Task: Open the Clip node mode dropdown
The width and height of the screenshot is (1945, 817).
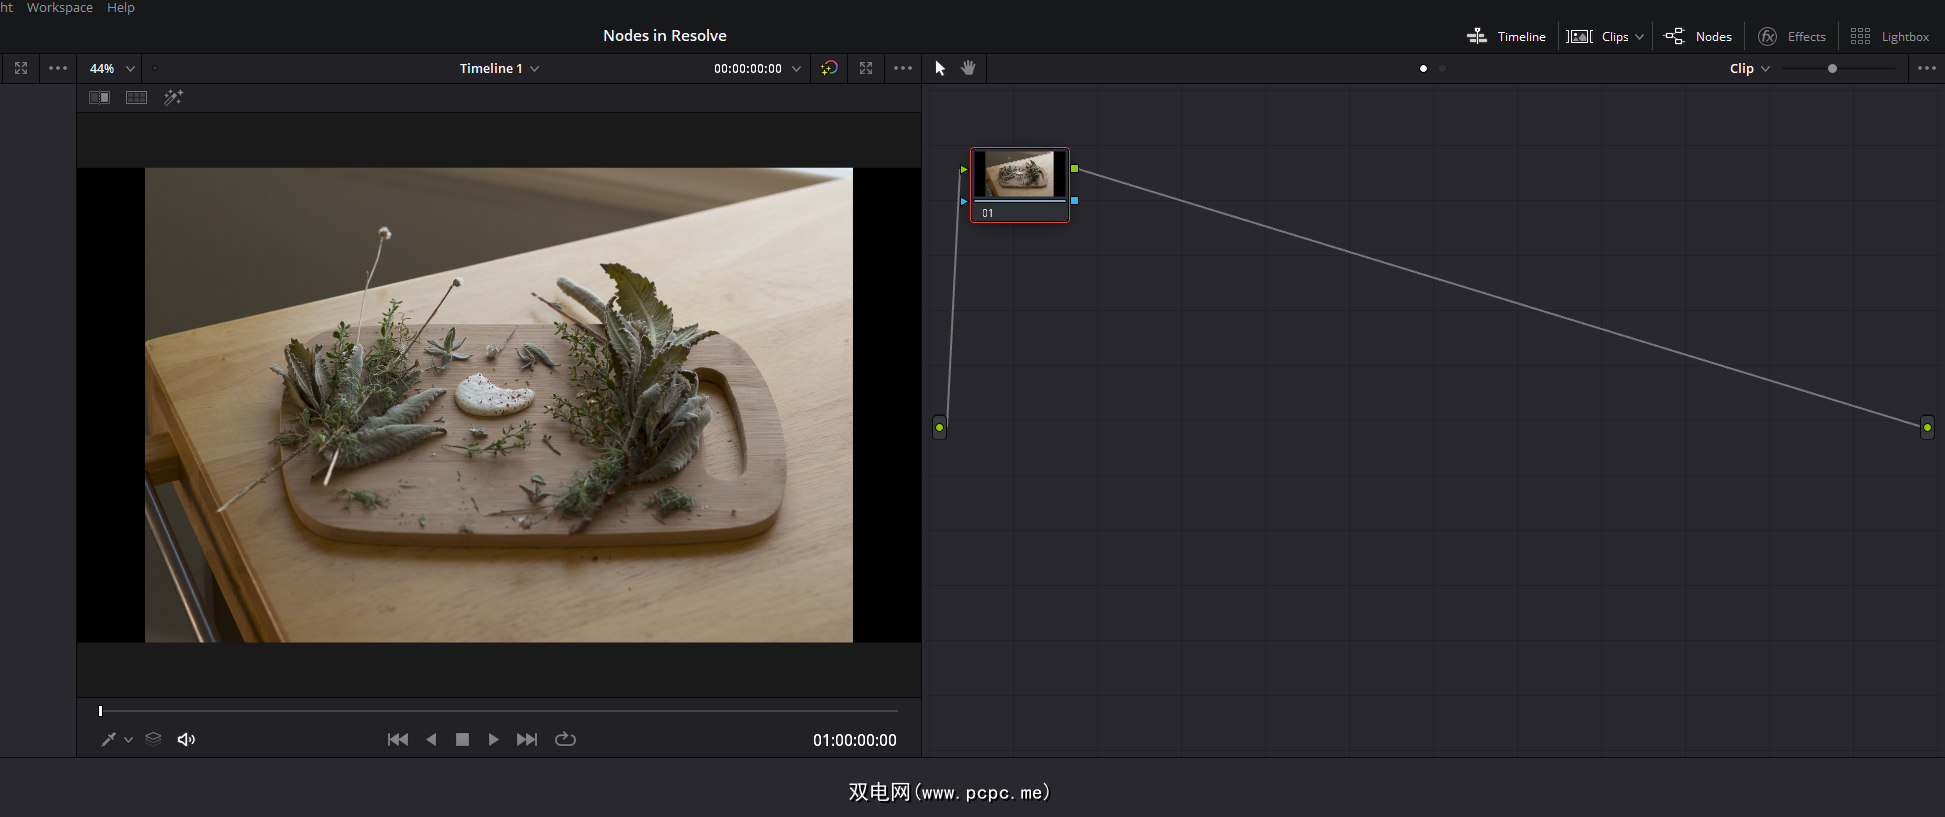Action: pyautogui.click(x=1749, y=68)
